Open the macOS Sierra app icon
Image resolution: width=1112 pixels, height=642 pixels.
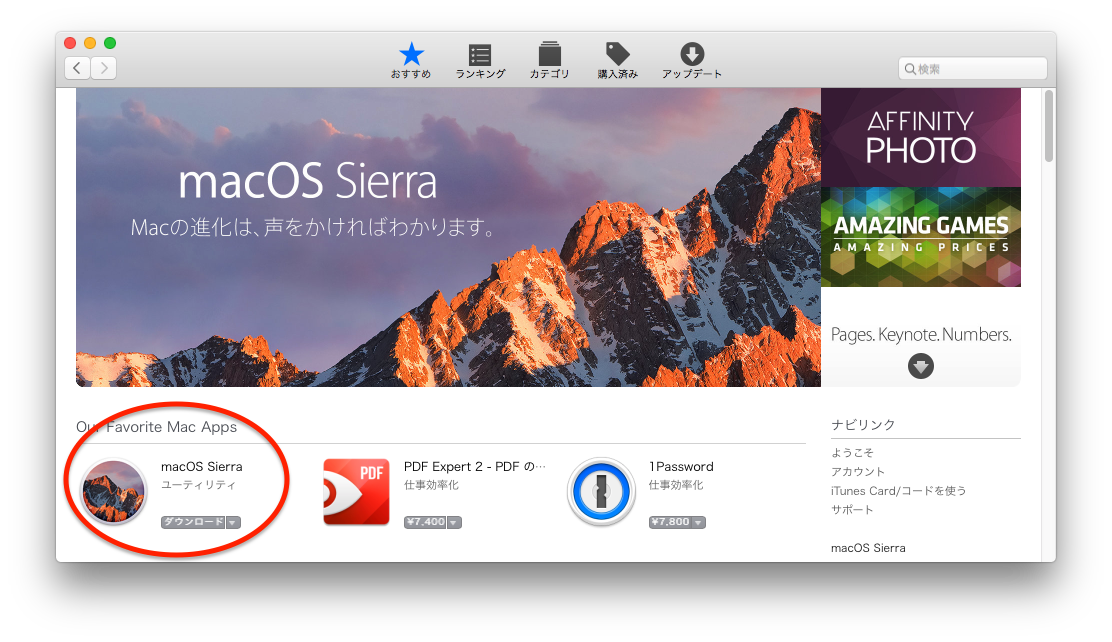click(113, 491)
